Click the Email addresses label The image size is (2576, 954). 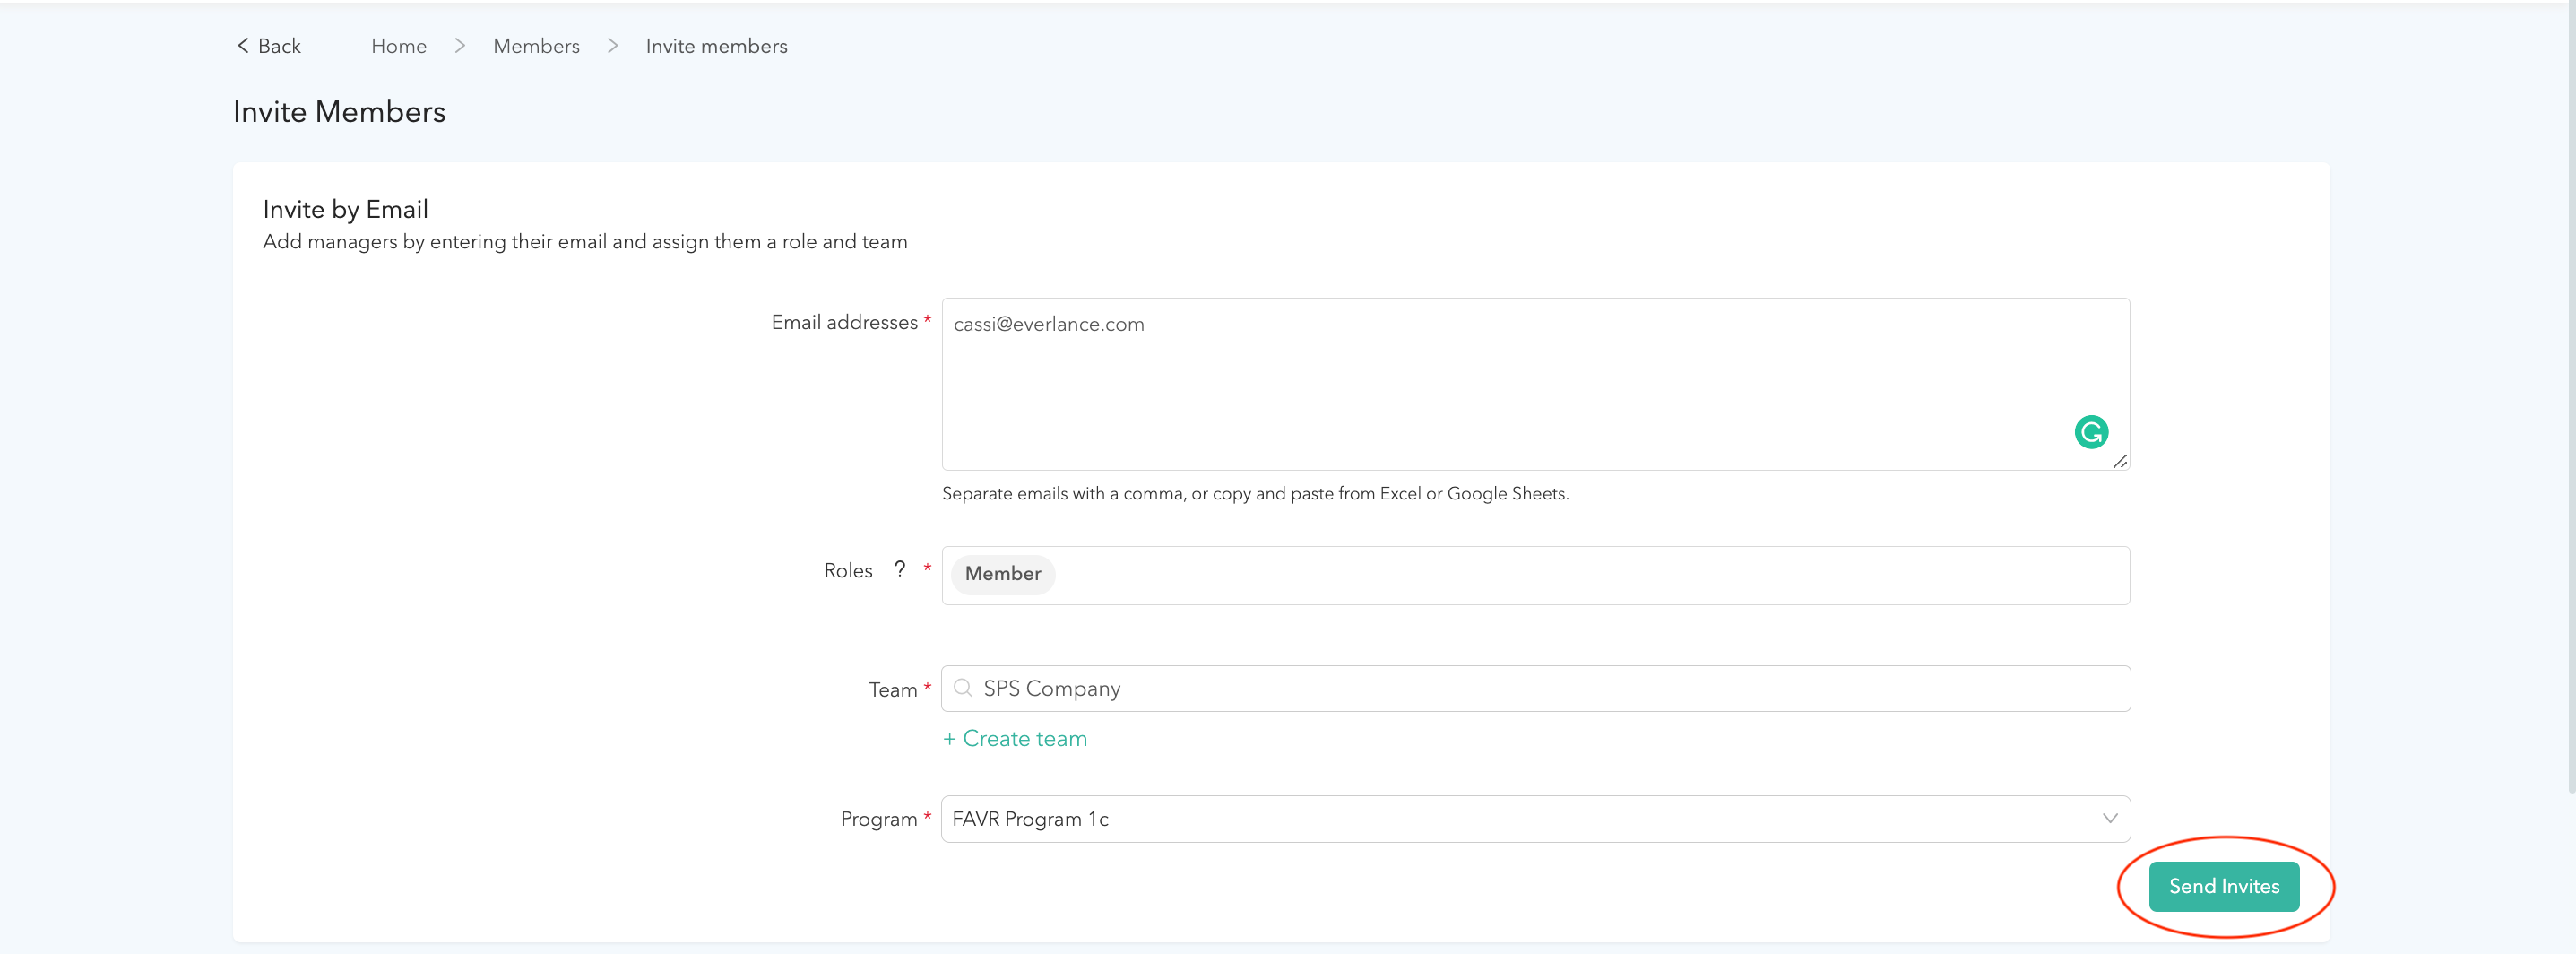pos(844,322)
